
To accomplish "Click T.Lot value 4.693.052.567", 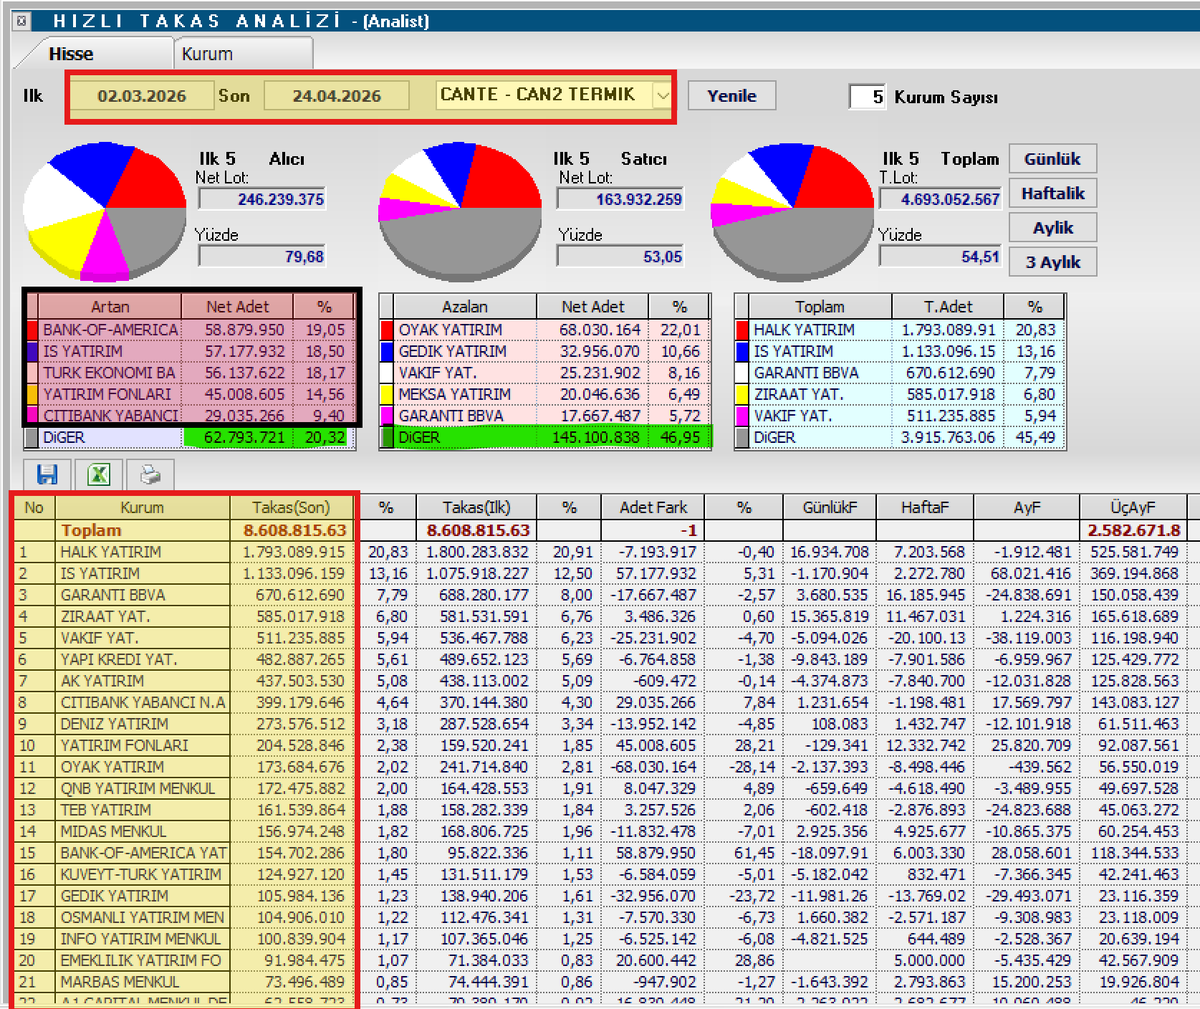I will tap(940, 199).
